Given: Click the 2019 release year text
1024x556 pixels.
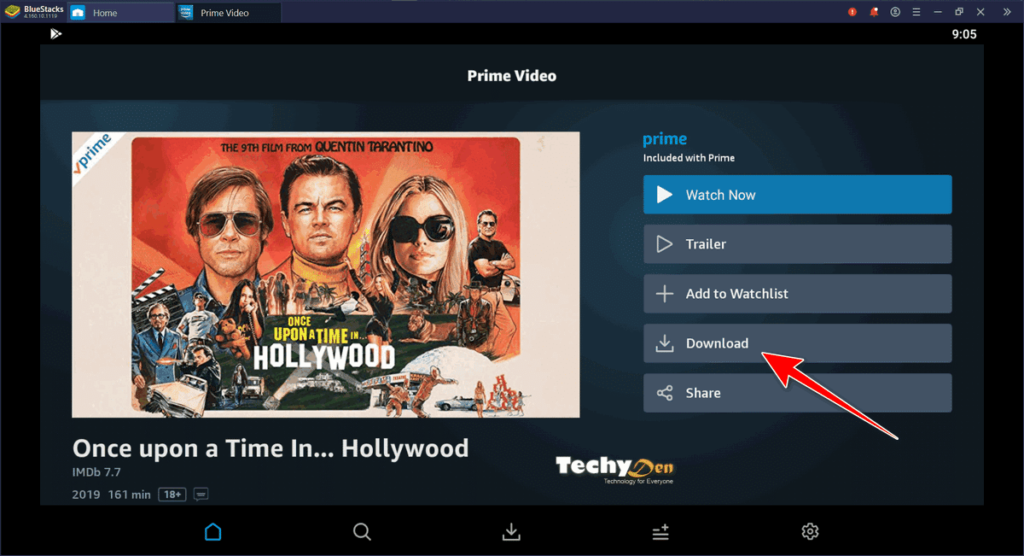Looking at the screenshot, I should [86, 495].
